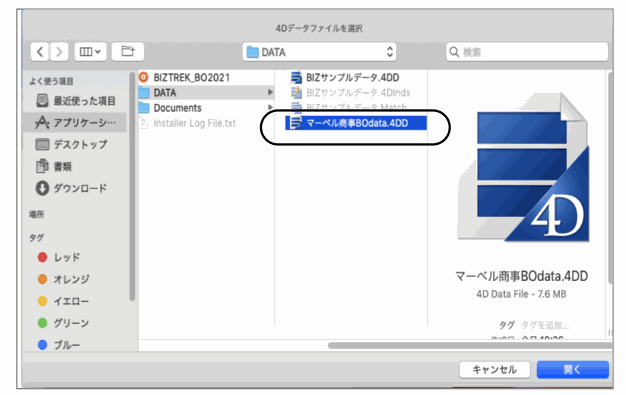Click the DATA folder icon in path popup
This screenshot has height=395, width=626.
tap(252, 52)
